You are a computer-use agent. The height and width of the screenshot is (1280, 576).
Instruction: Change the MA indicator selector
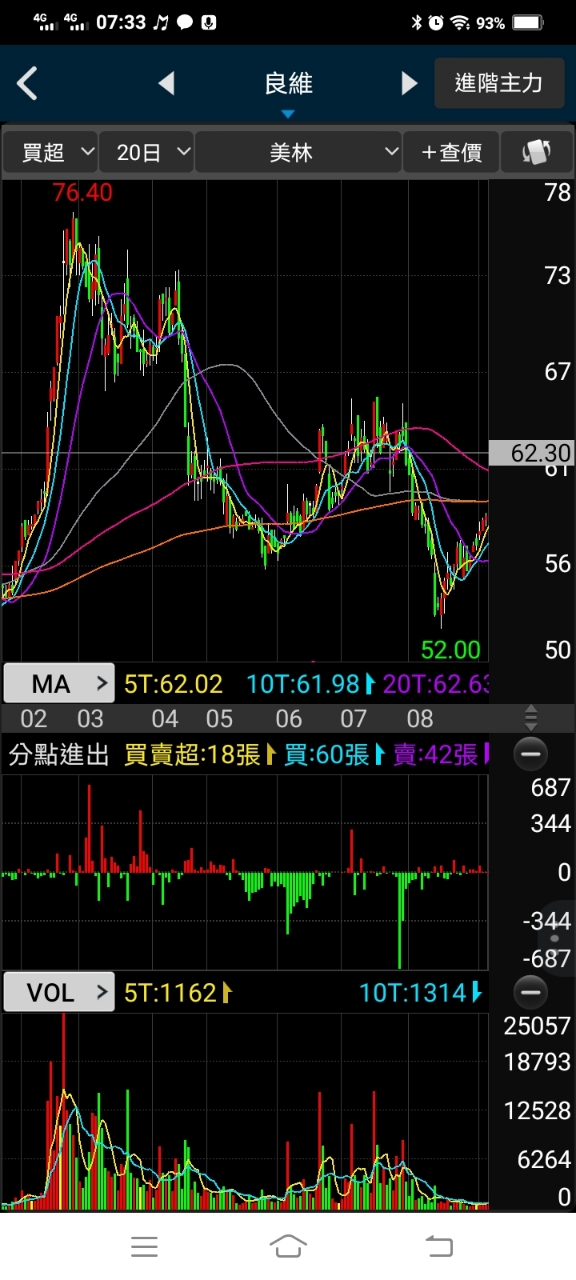click(x=59, y=684)
